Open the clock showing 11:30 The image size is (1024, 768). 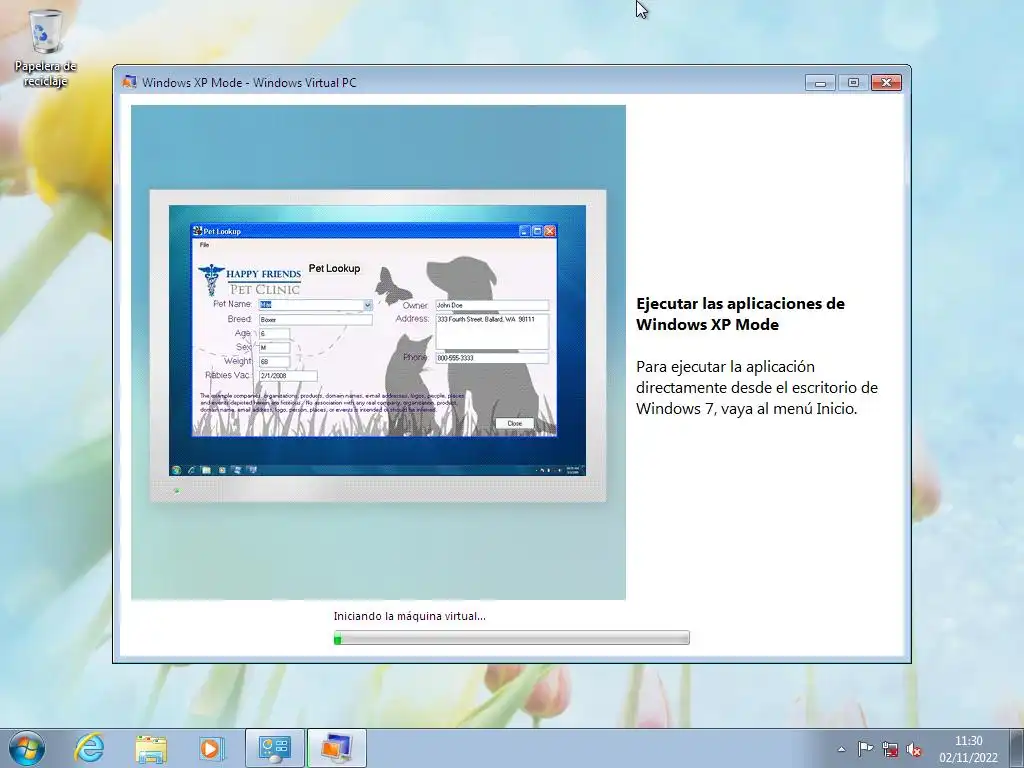(x=968, y=741)
